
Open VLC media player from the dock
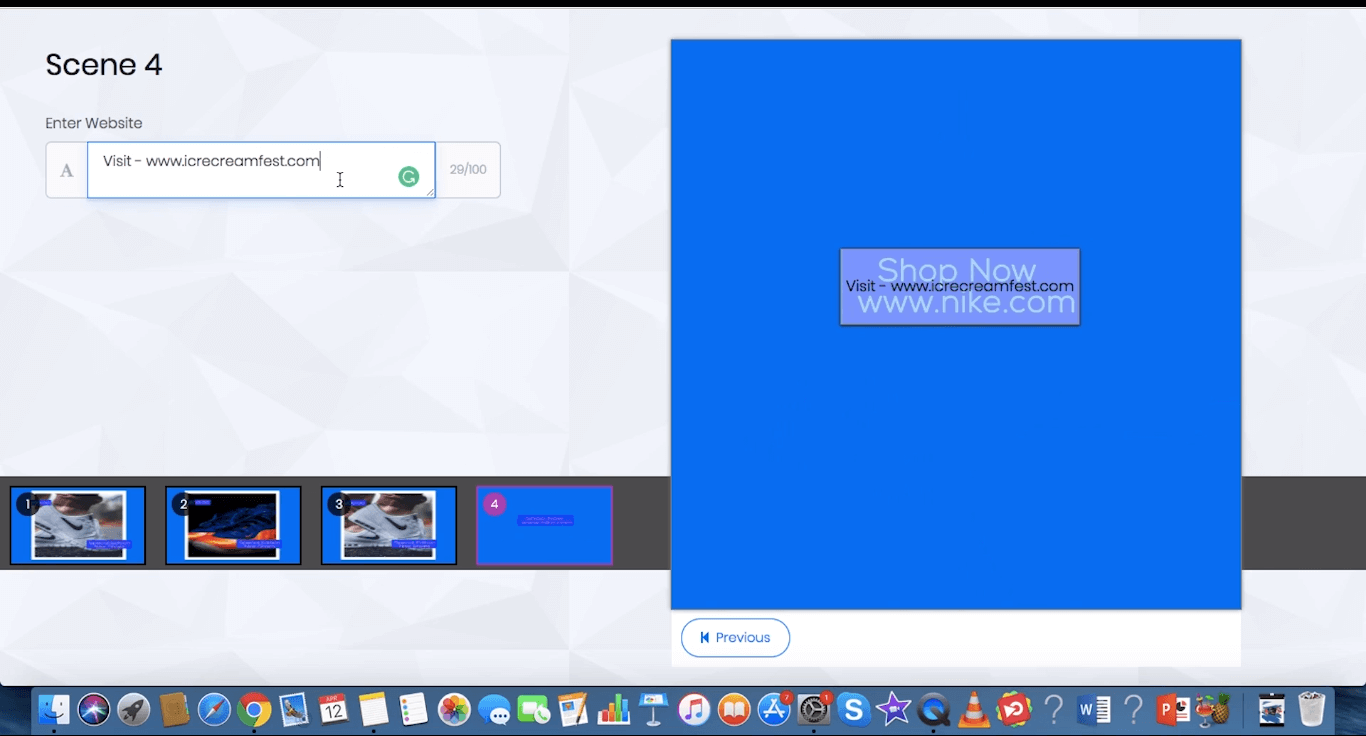[973, 710]
